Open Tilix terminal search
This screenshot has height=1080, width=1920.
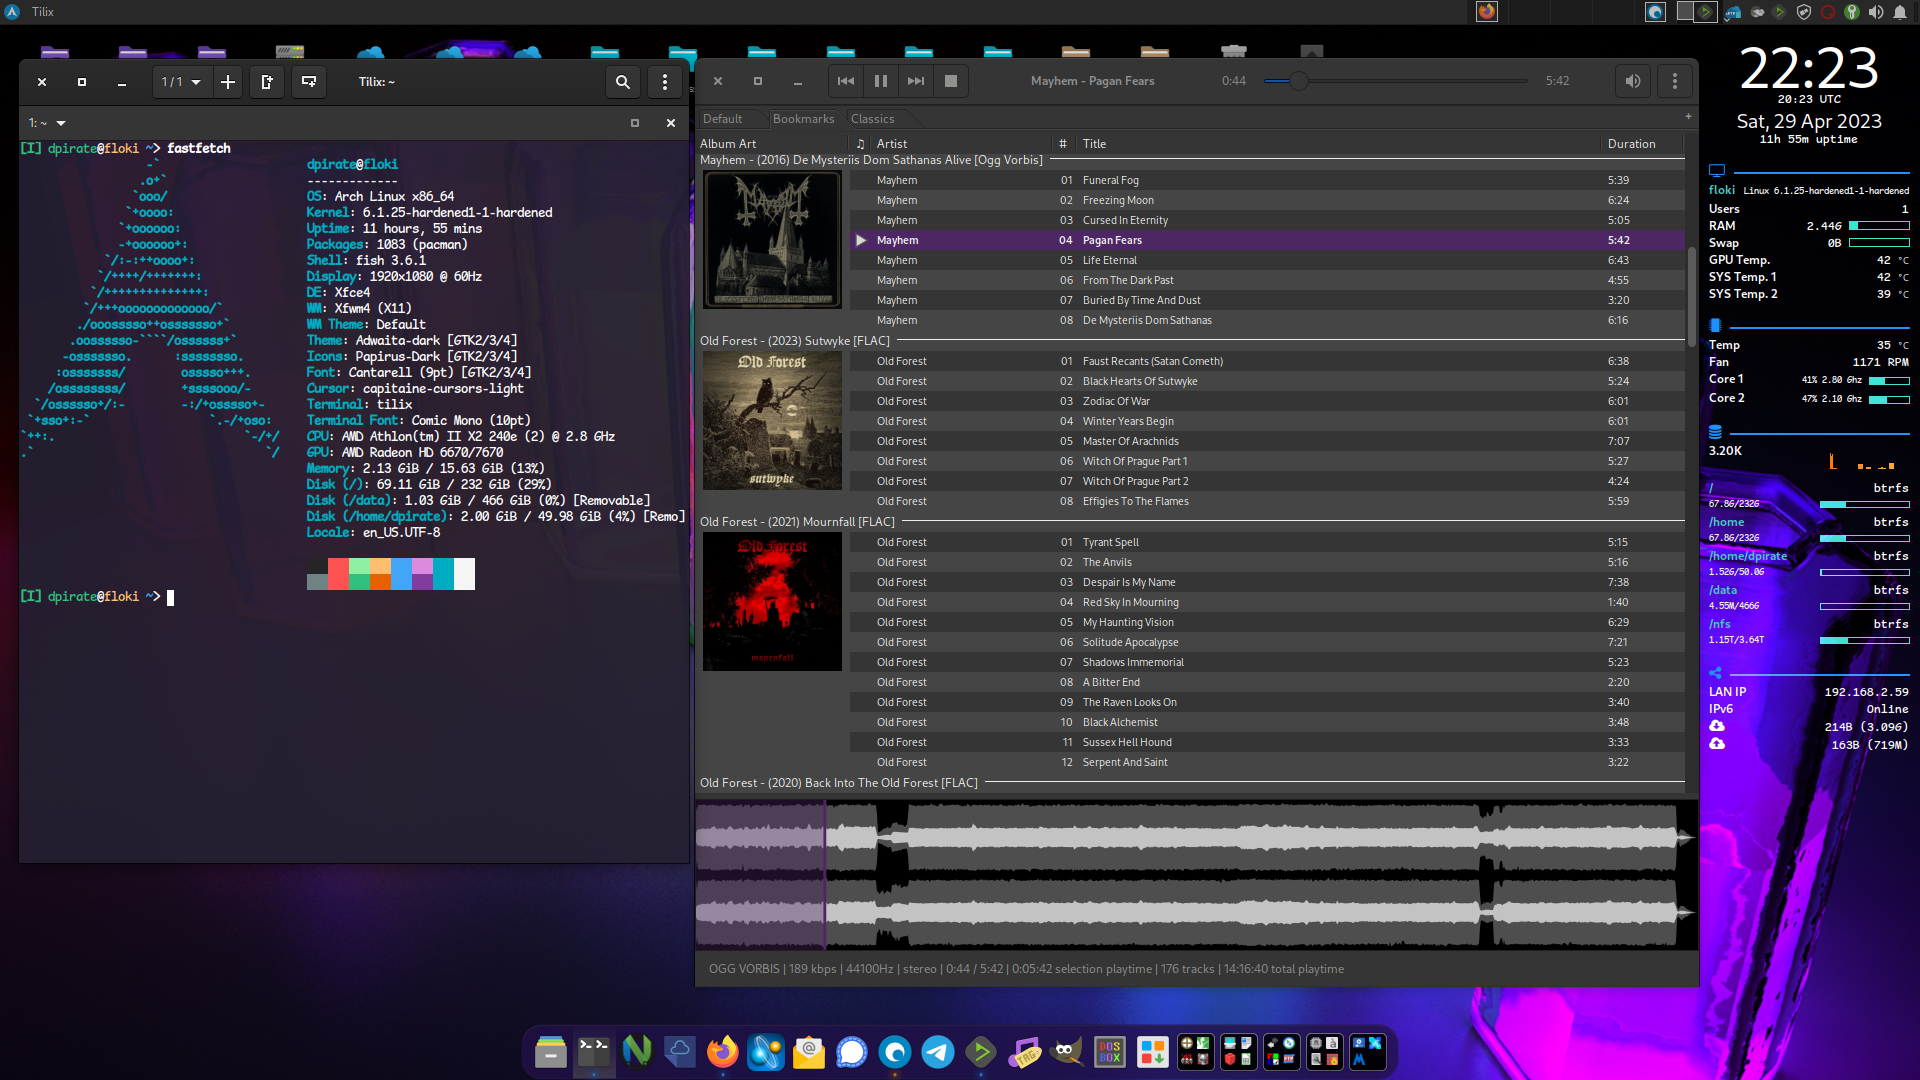point(623,82)
